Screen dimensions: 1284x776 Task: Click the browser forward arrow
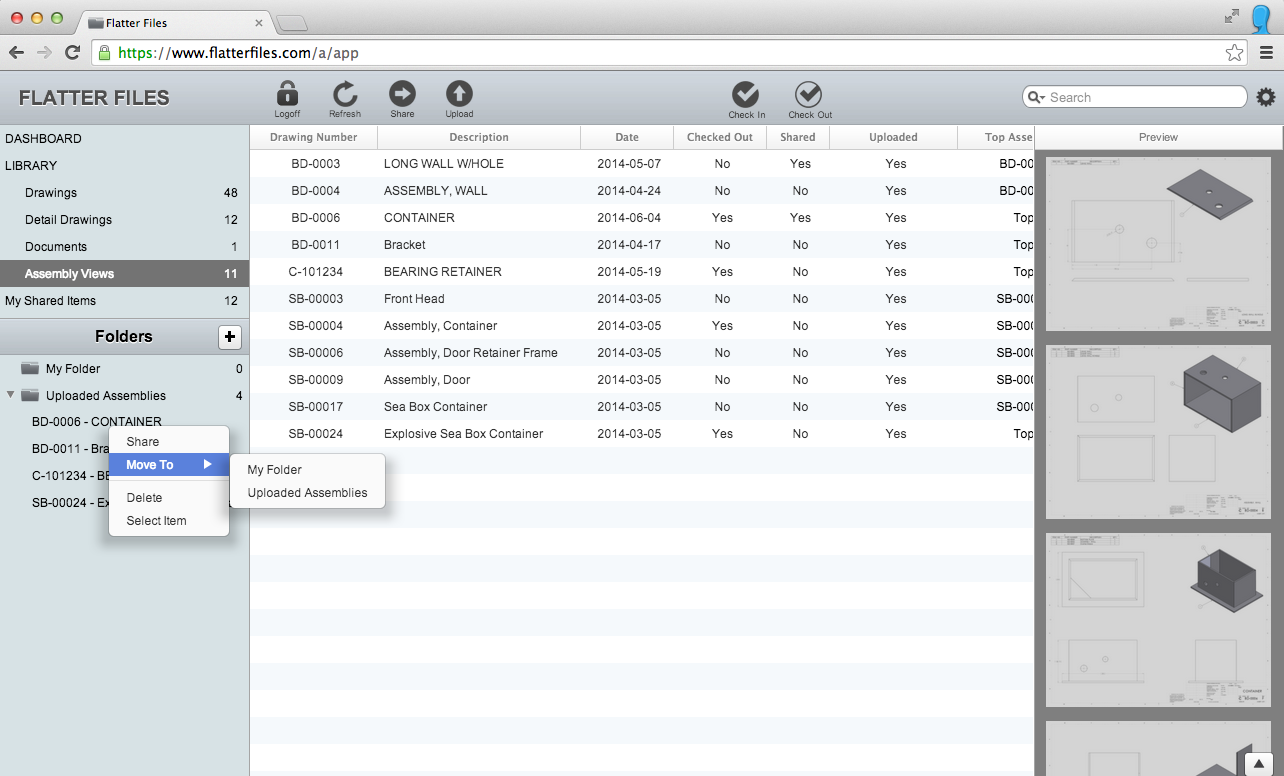coord(44,52)
